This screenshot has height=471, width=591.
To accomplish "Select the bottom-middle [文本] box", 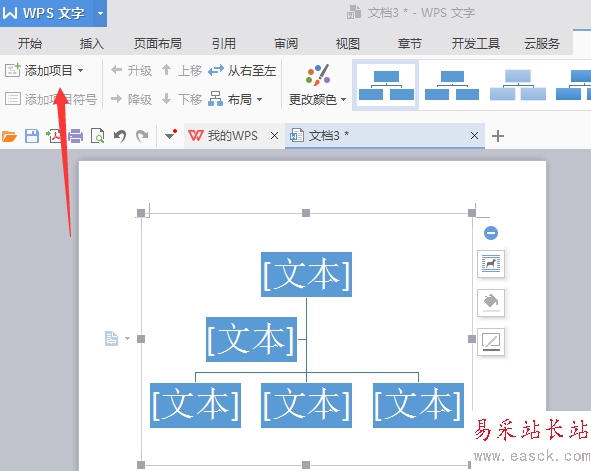I will [x=306, y=405].
